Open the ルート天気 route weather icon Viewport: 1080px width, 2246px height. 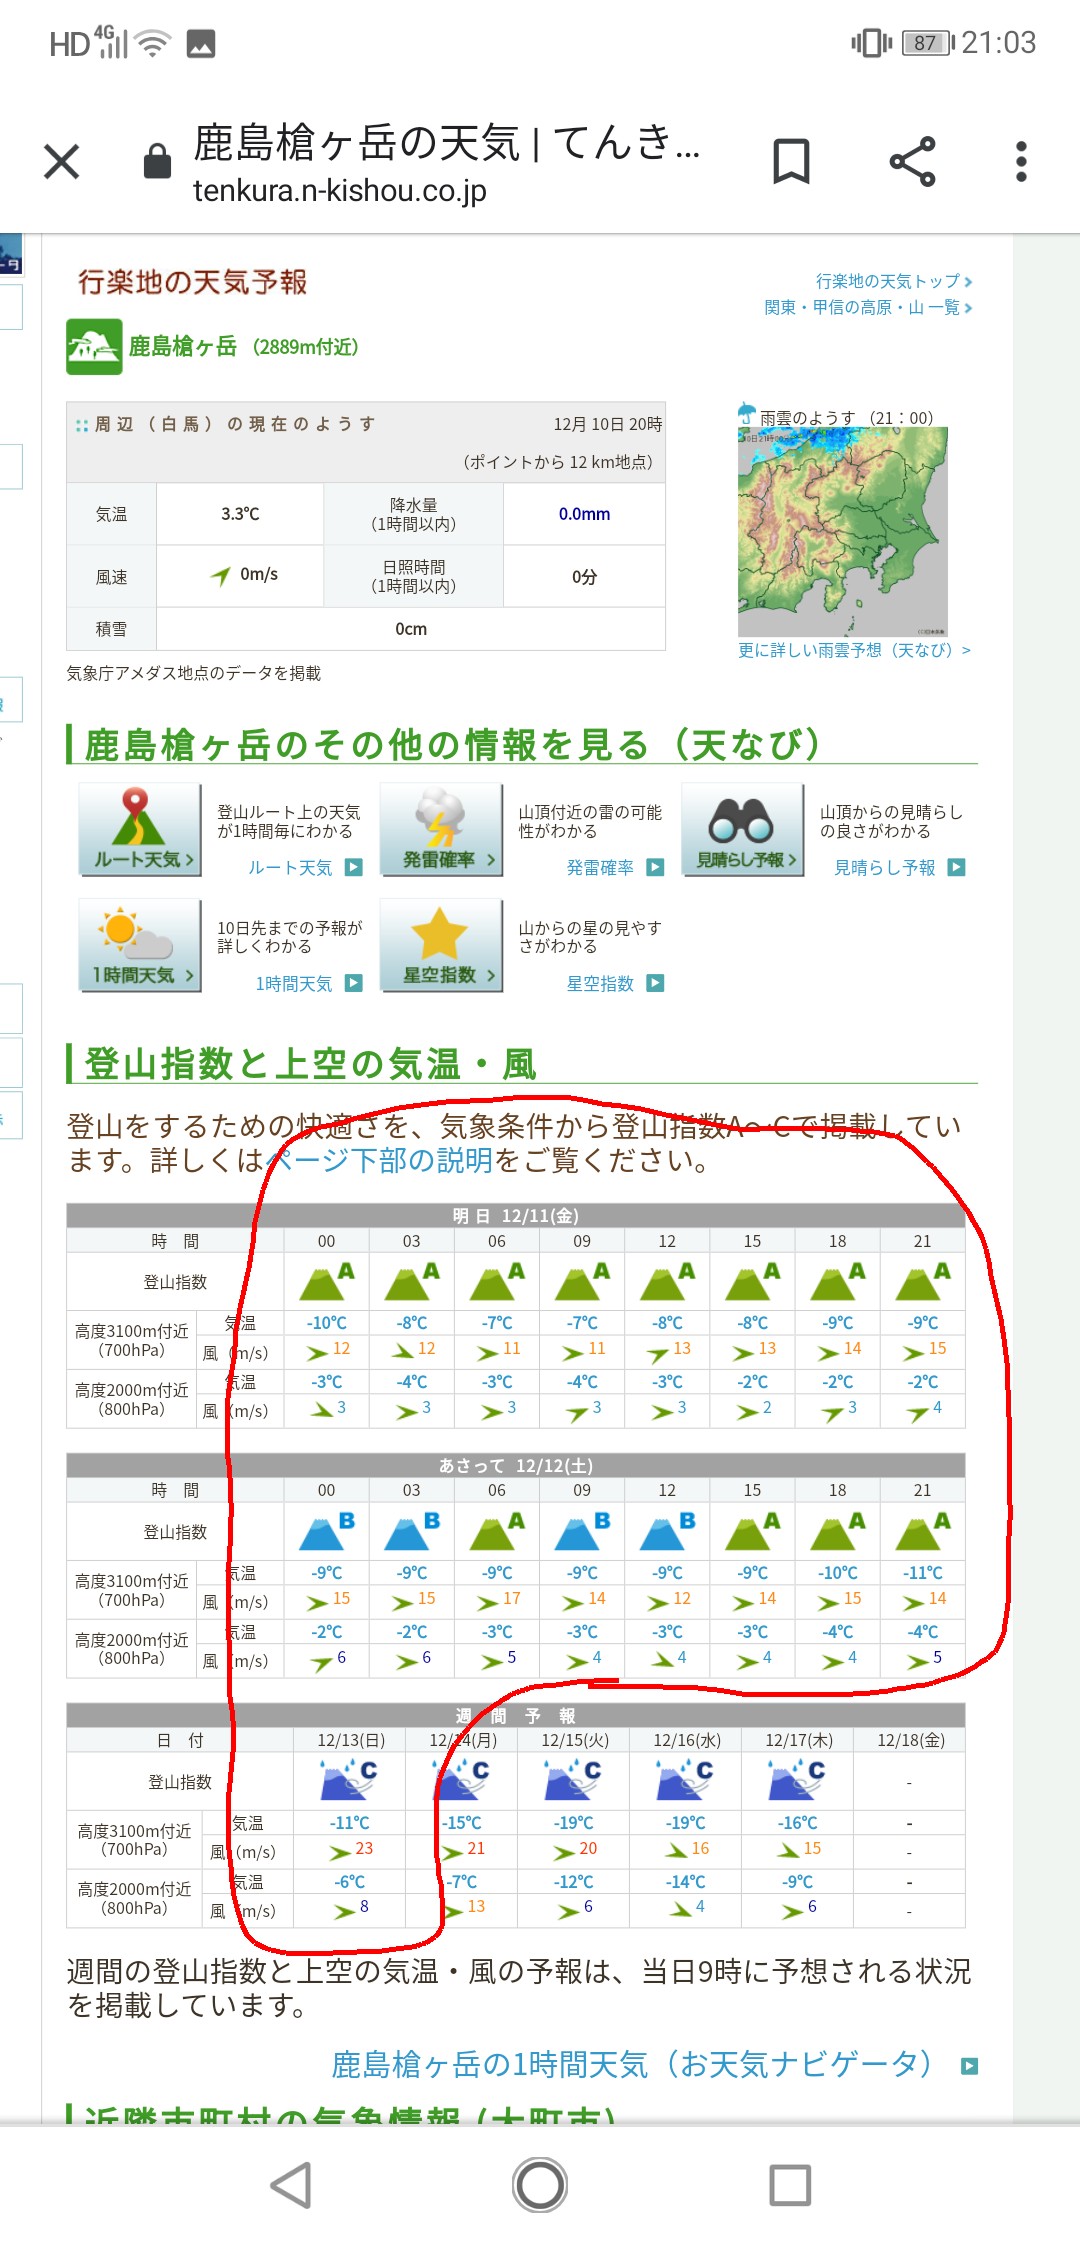pyautogui.click(x=140, y=830)
